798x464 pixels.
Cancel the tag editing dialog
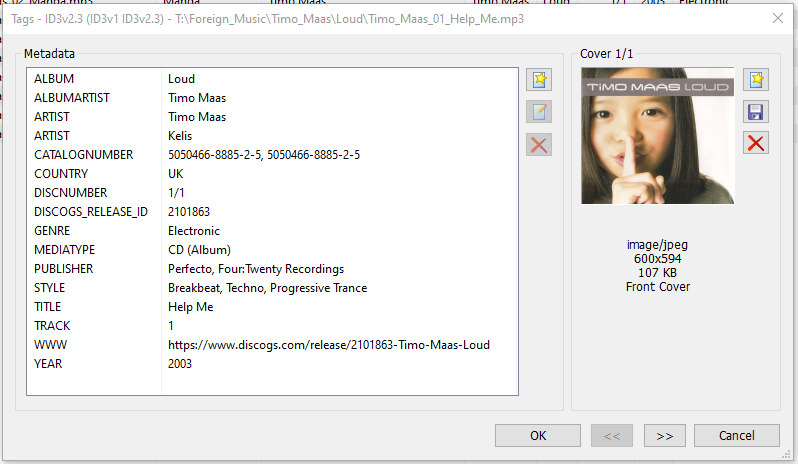pyautogui.click(x=736, y=436)
